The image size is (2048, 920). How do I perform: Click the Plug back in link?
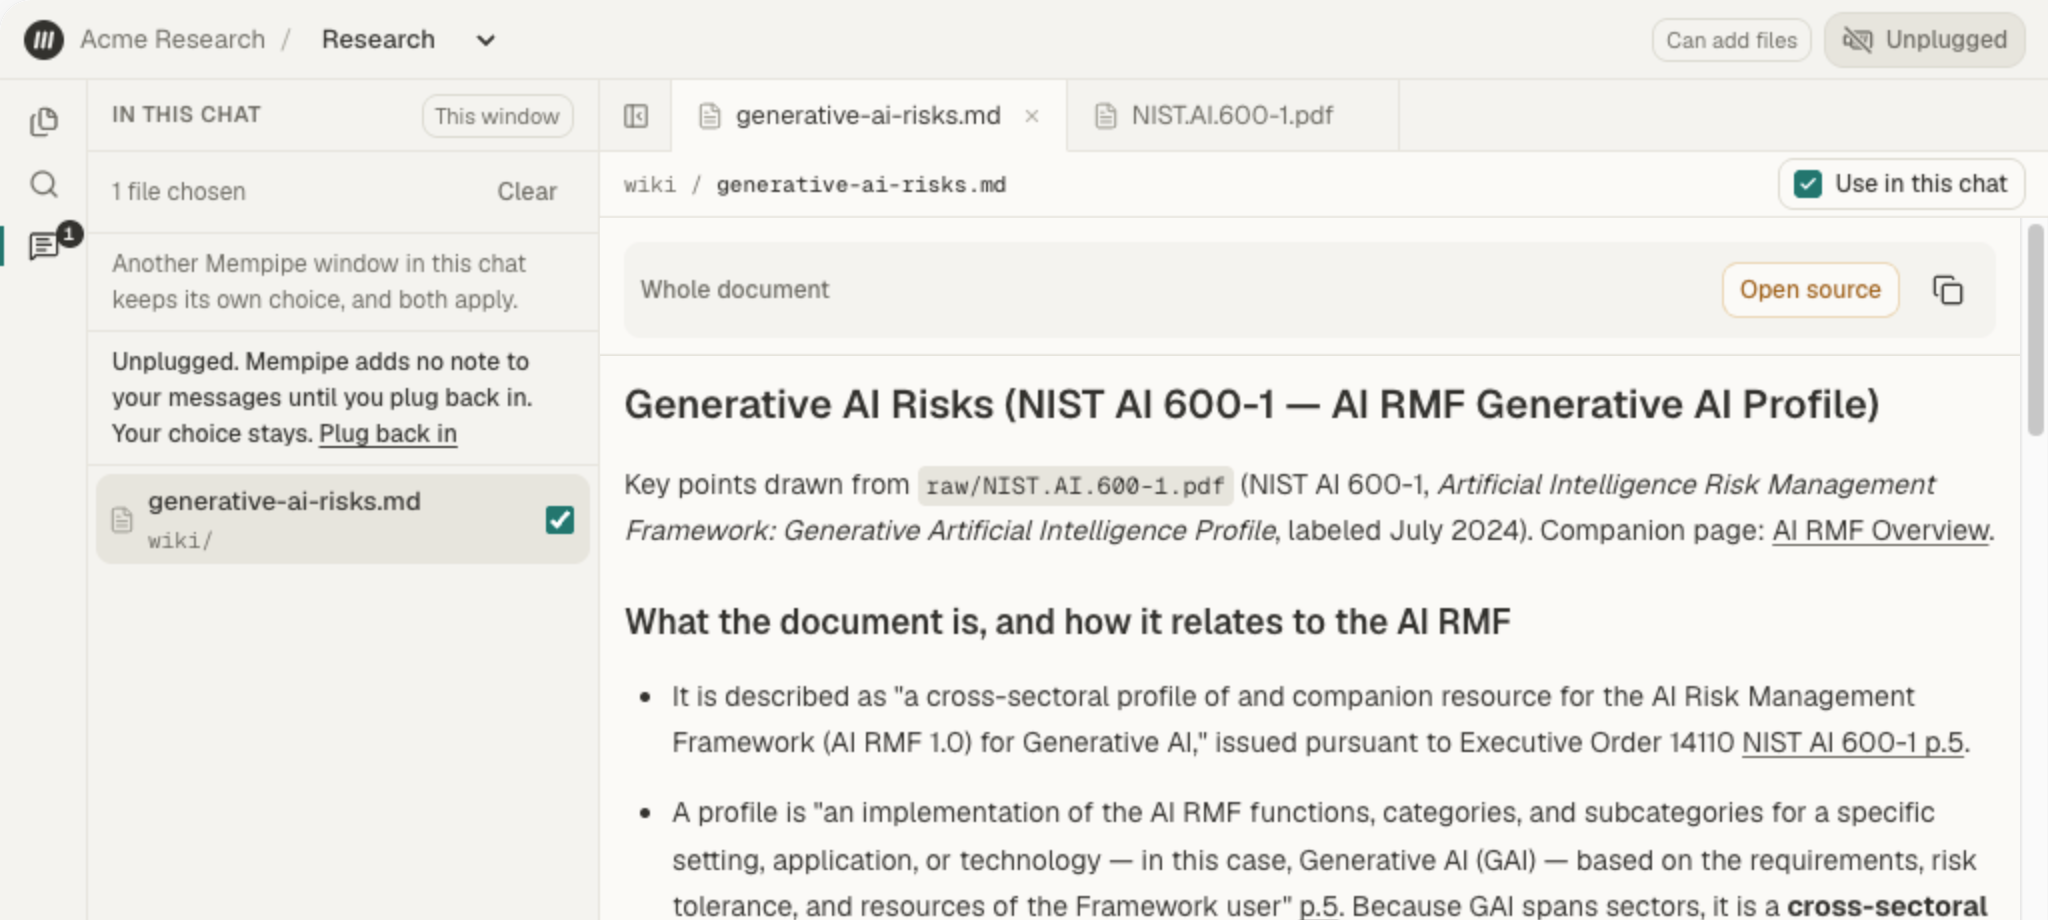[x=388, y=434]
